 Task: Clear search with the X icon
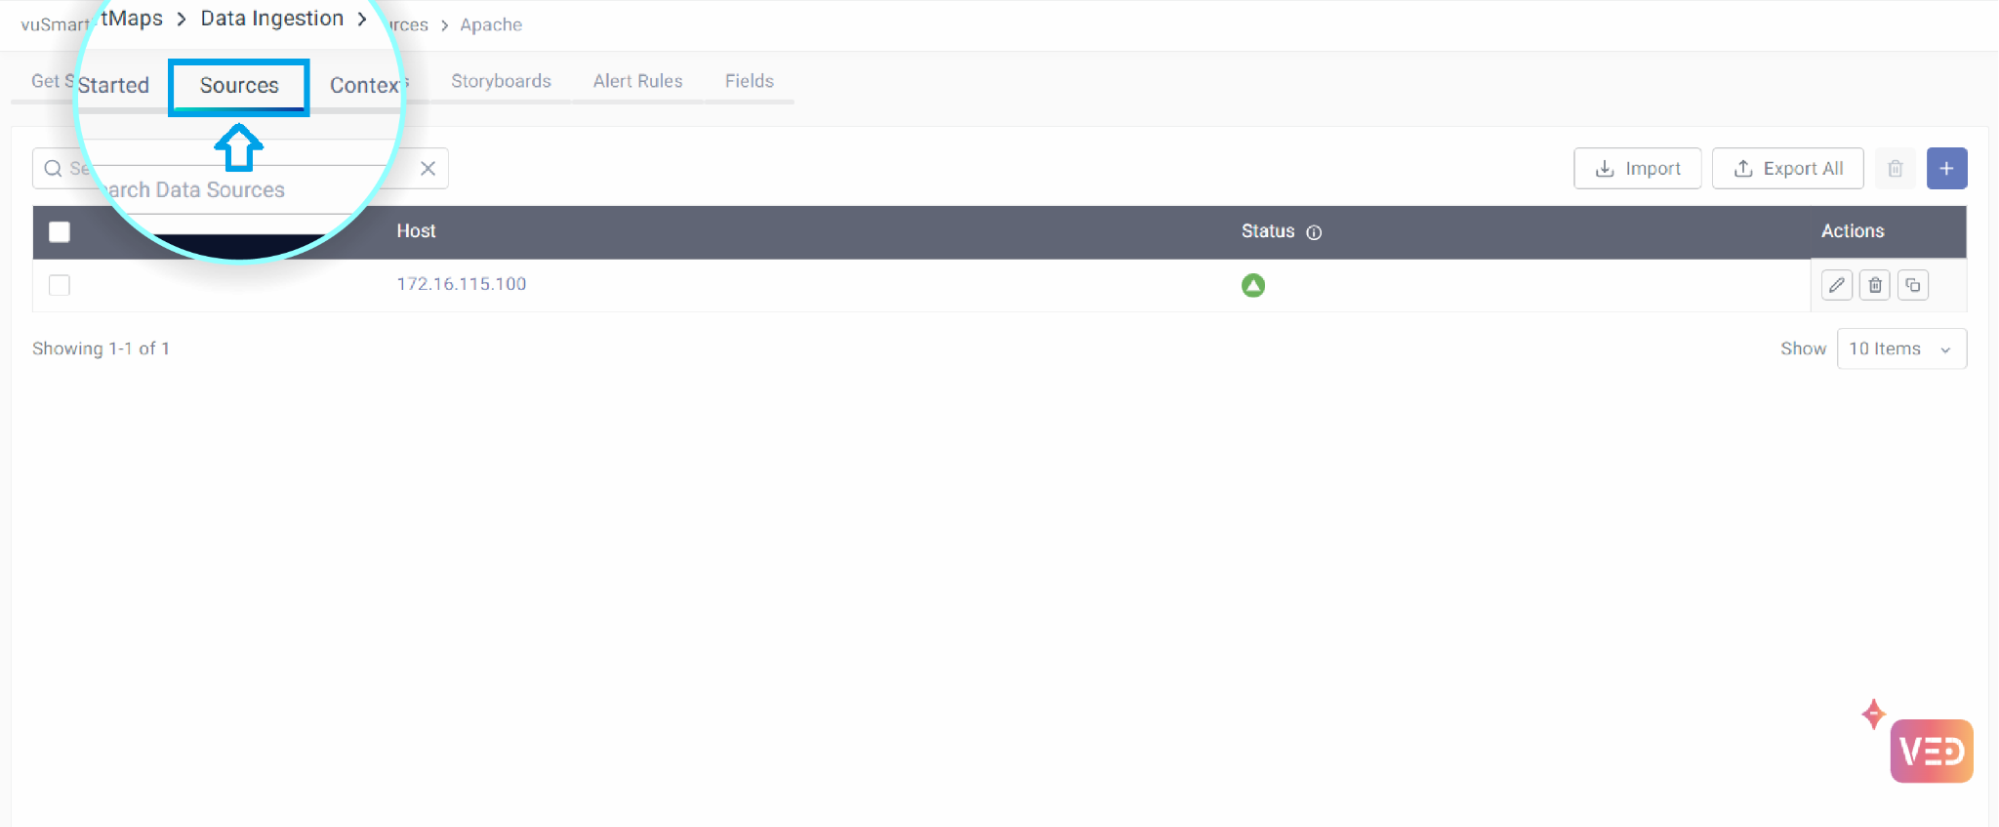pyautogui.click(x=428, y=168)
